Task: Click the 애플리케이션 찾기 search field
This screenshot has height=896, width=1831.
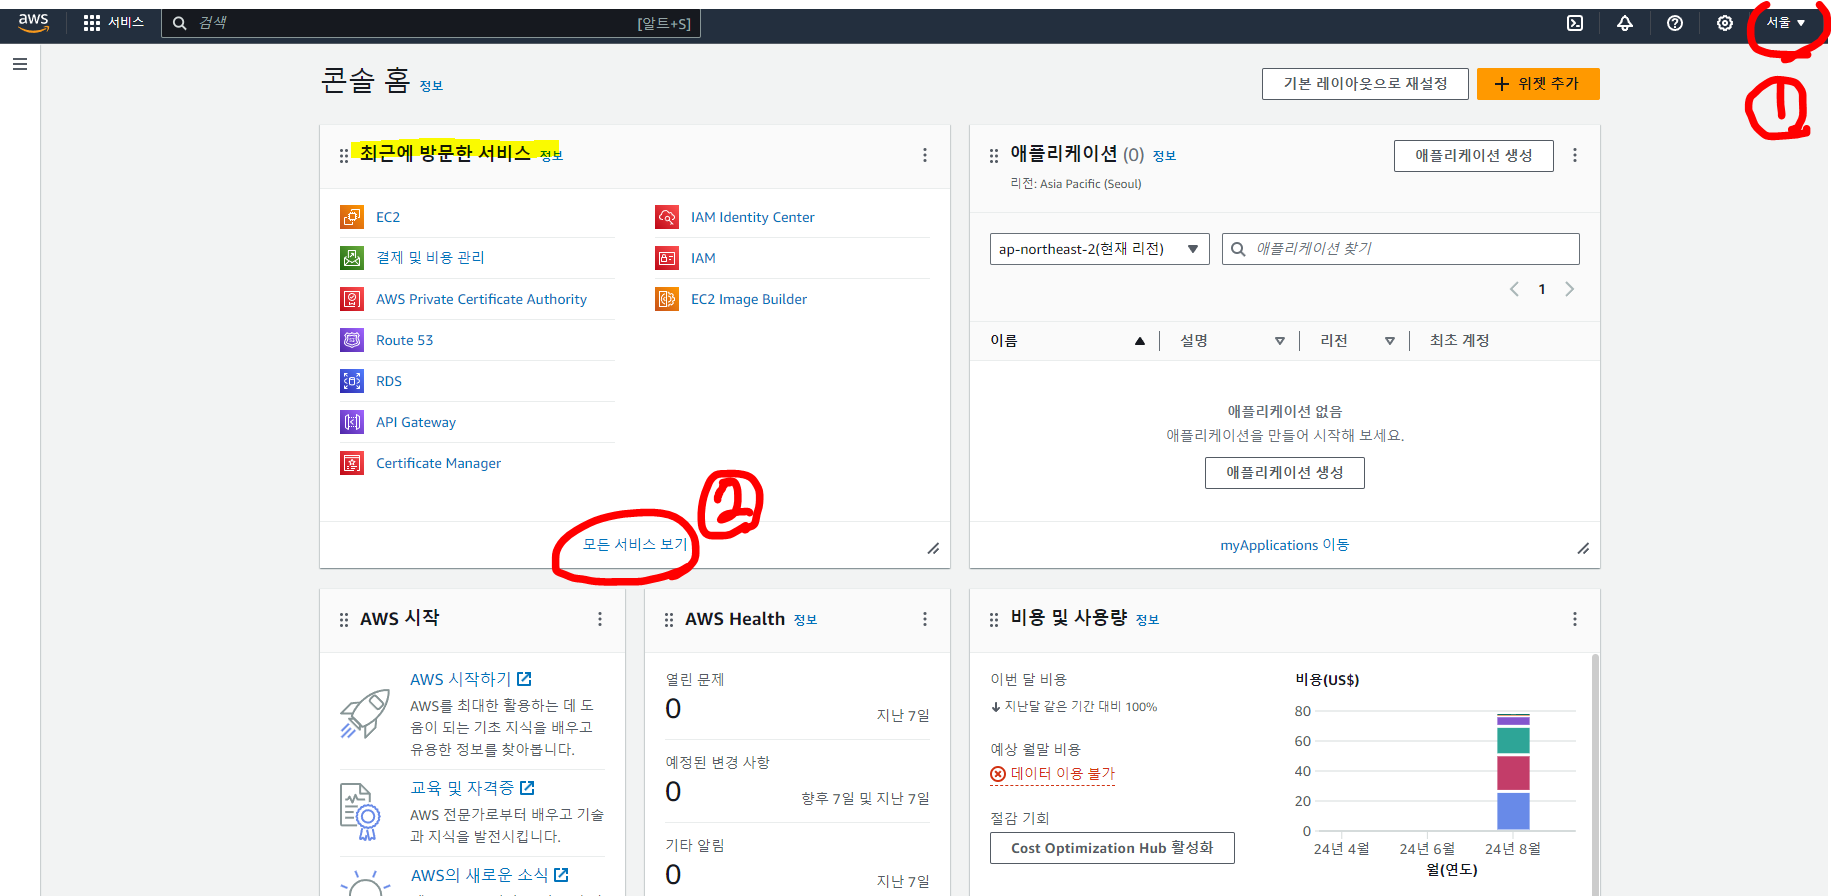Action: 1401,249
